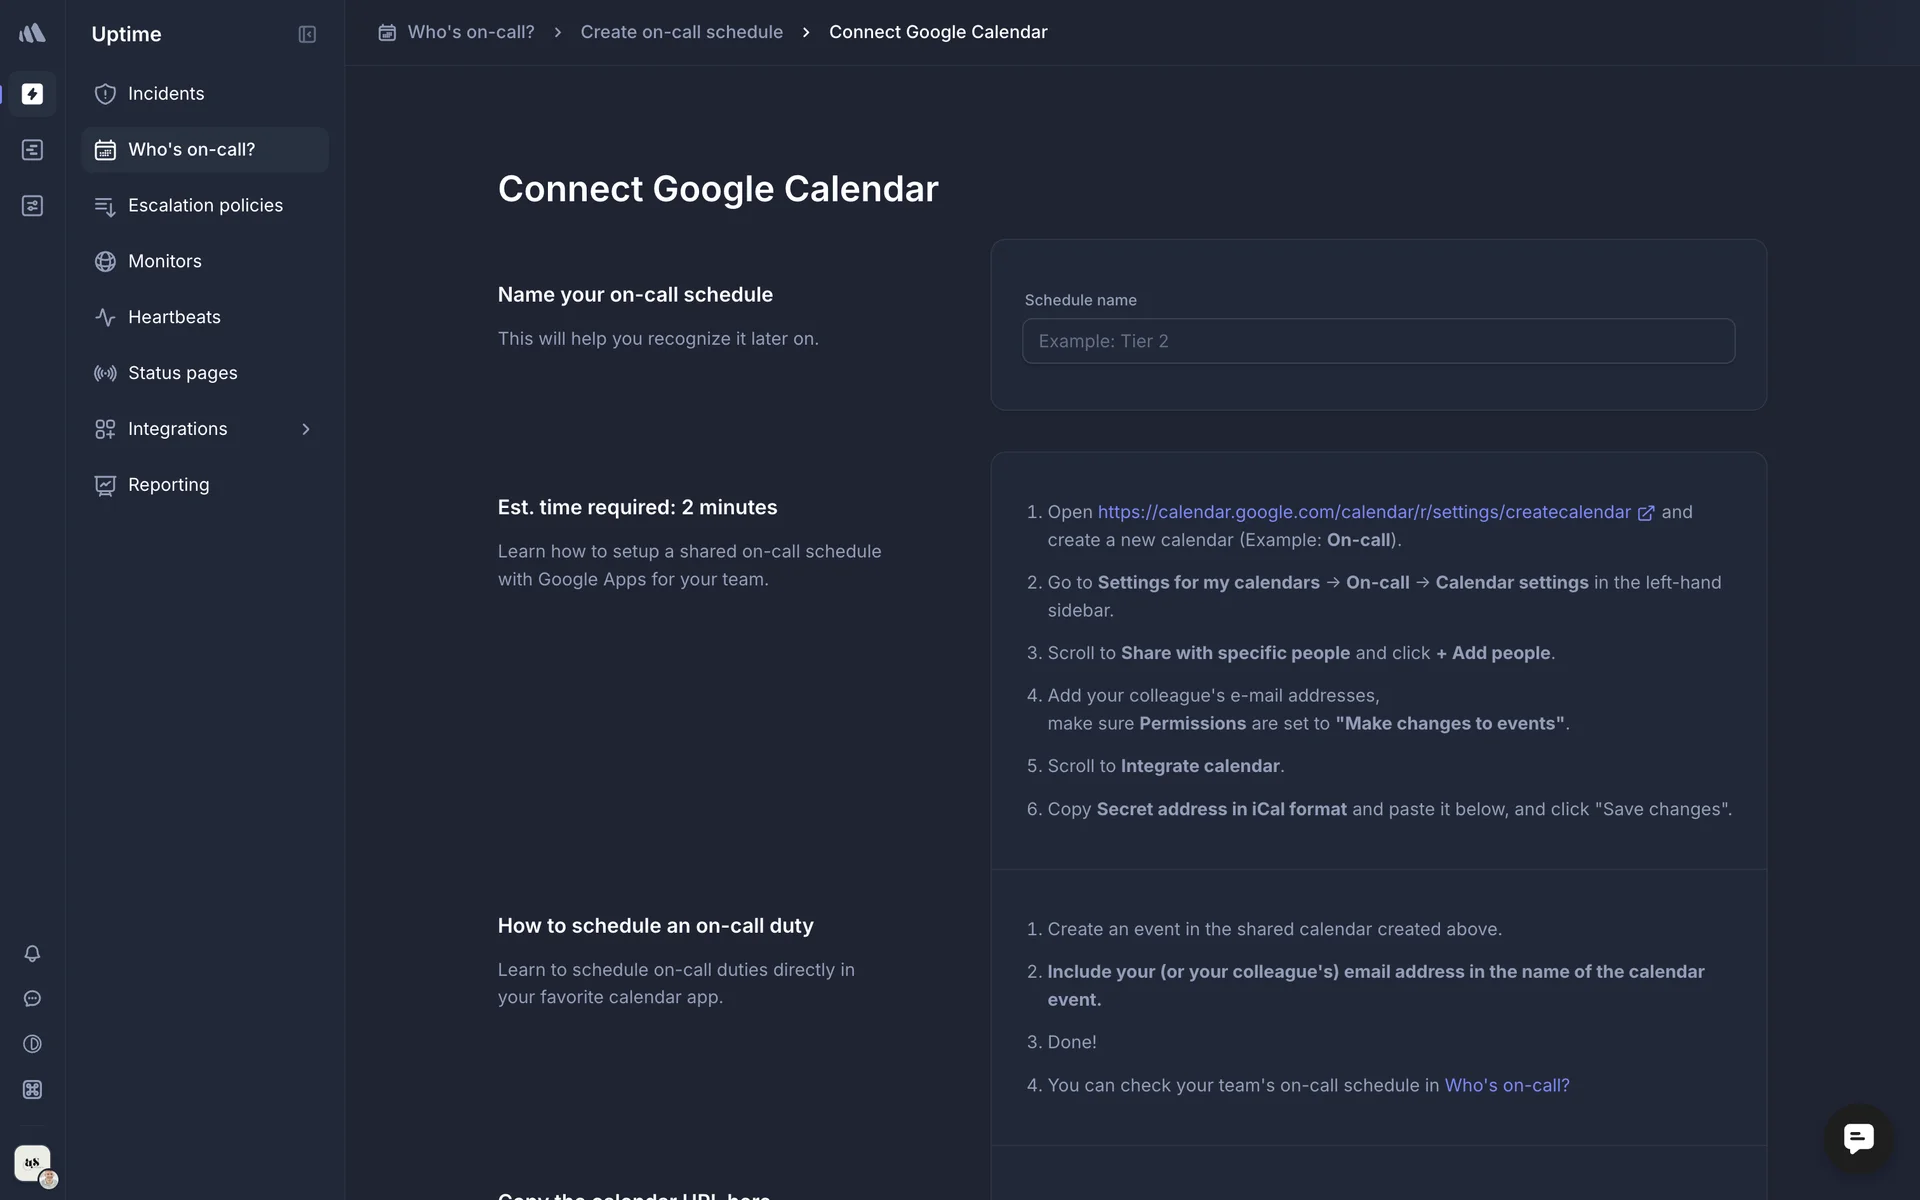Open Escalation policies page
This screenshot has height=1200, width=1920.
(205, 206)
